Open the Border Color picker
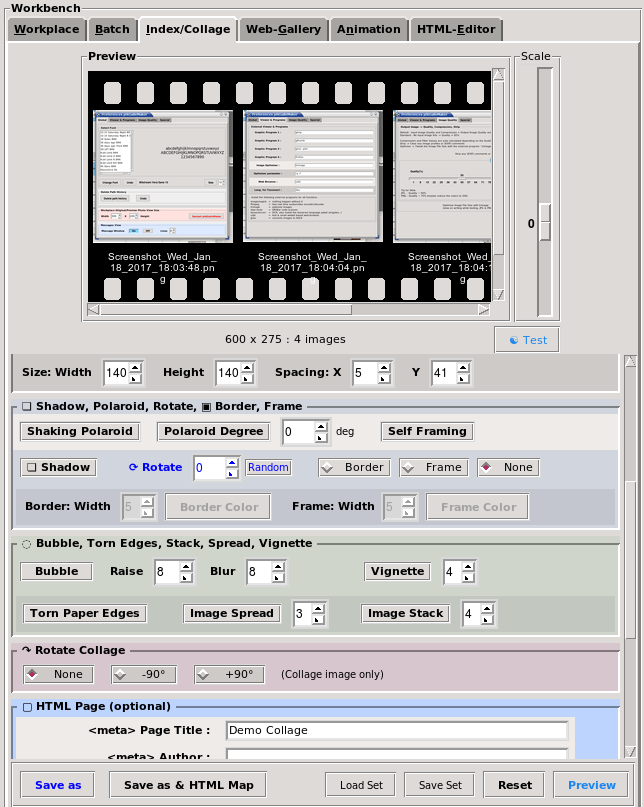 point(218,507)
